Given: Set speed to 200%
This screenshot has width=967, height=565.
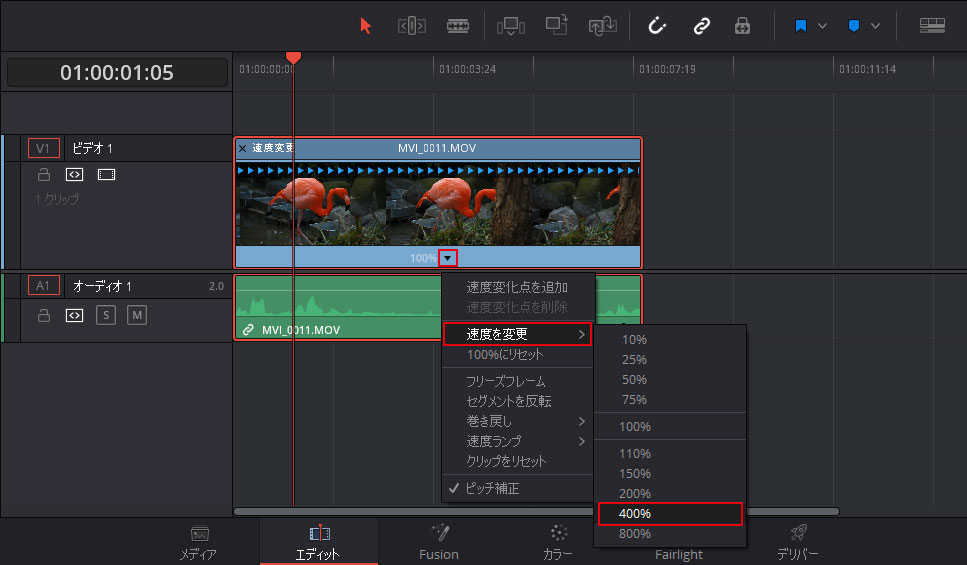Looking at the screenshot, I should (x=670, y=493).
